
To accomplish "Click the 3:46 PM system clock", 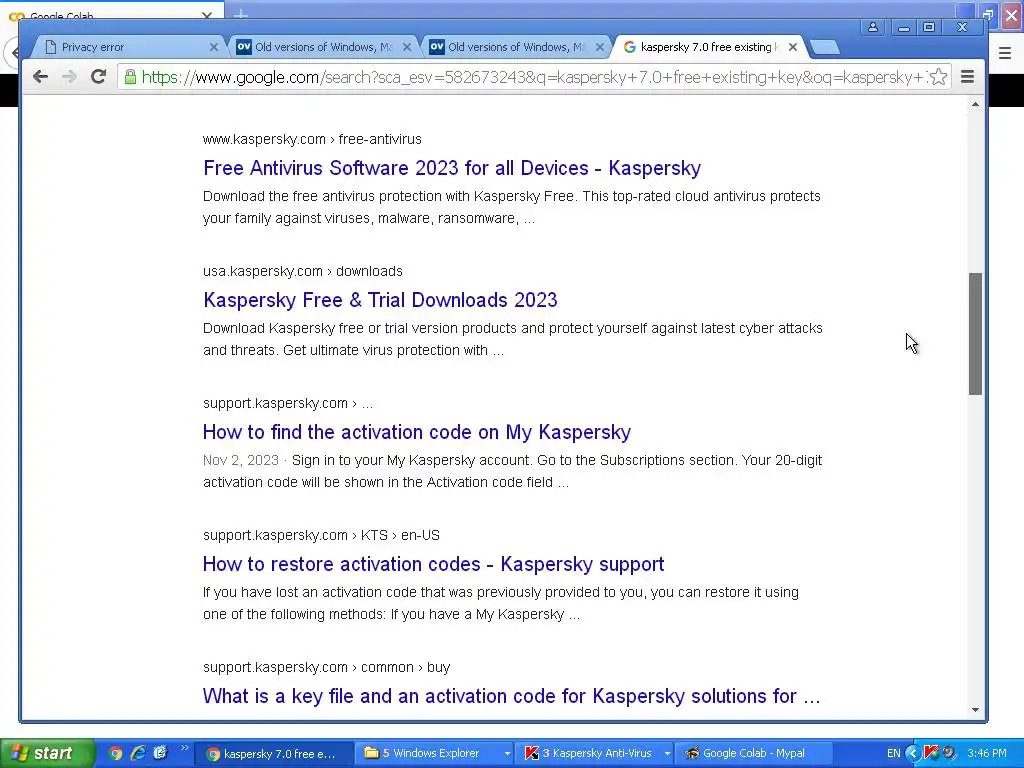I will (987, 754).
